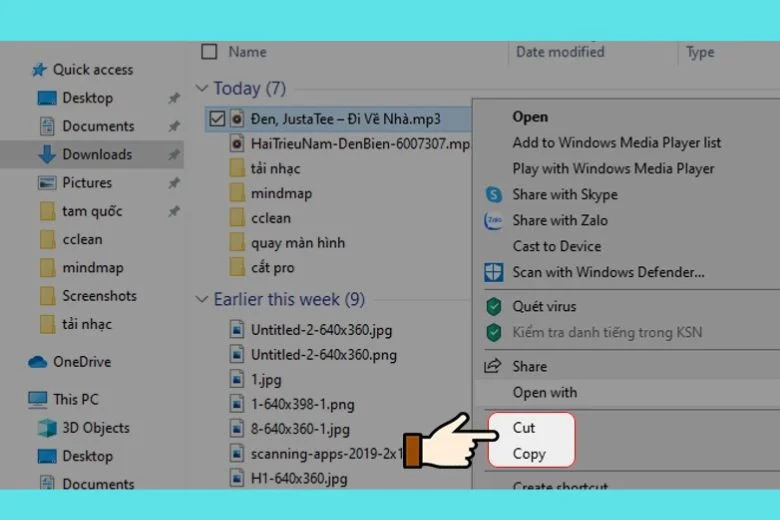Click the Skype icon in context menu
The image size is (780, 520).
point(493,194)
